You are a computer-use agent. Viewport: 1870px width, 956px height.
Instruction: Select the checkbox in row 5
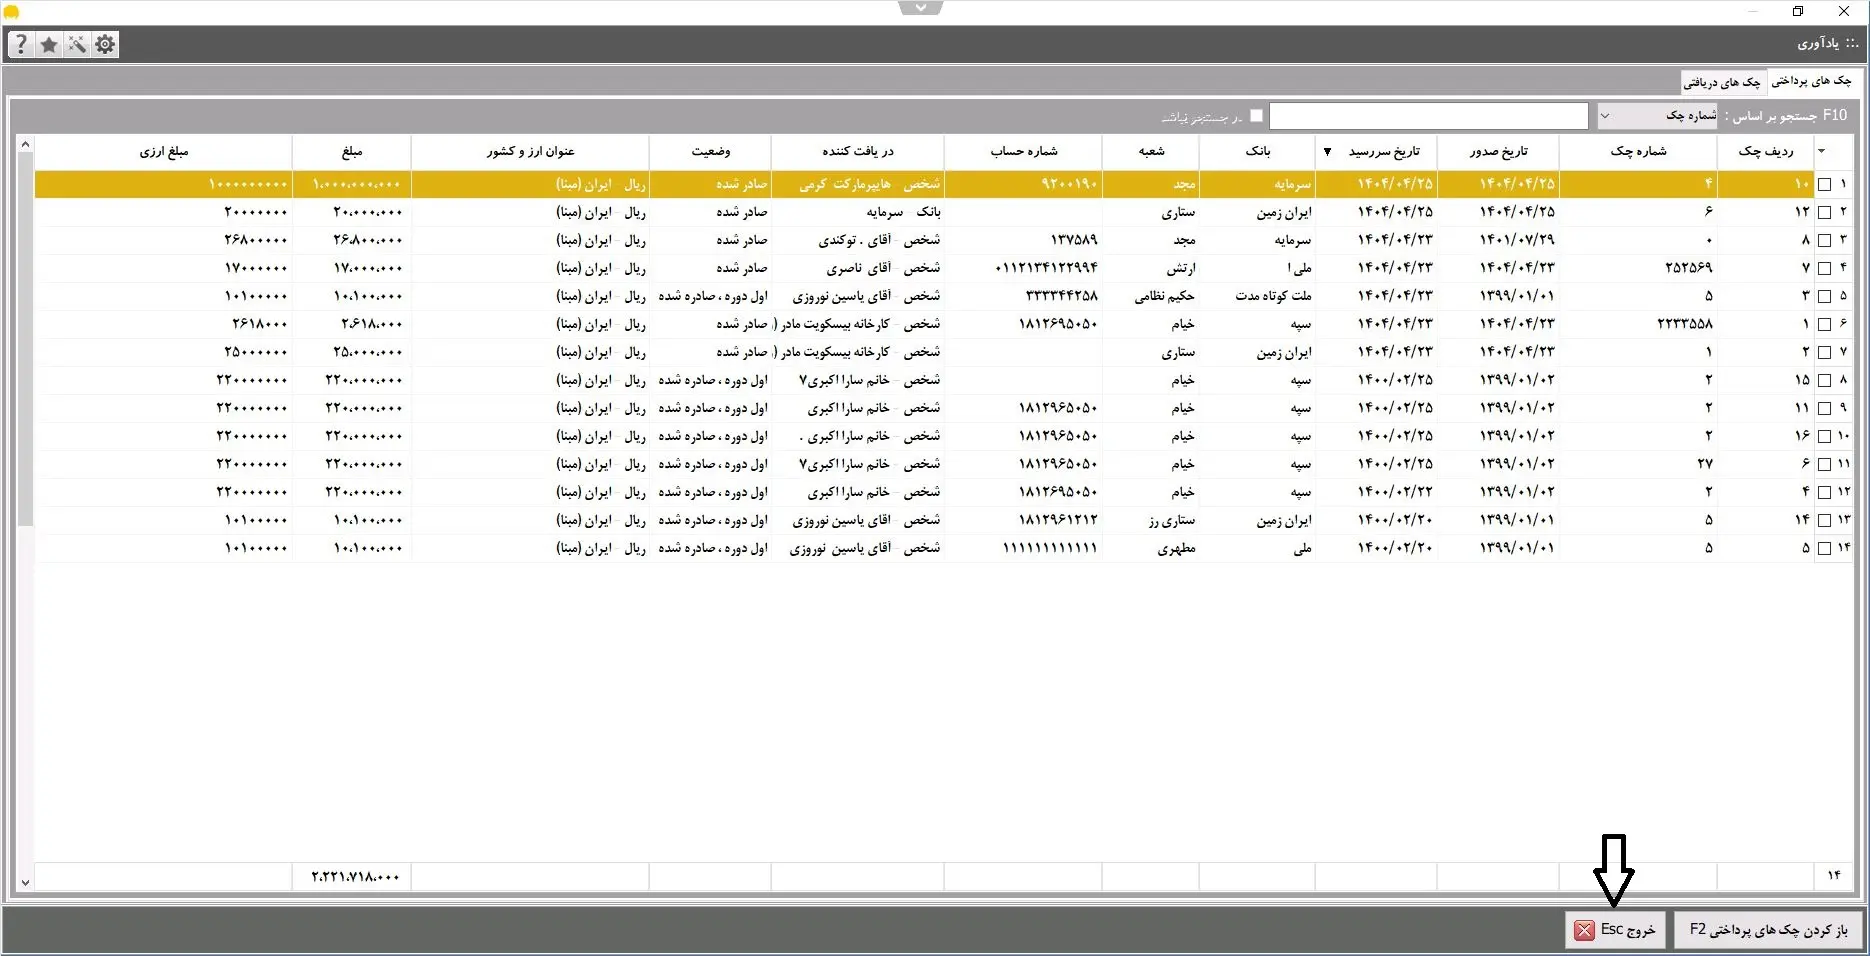tap(1824, 296)
